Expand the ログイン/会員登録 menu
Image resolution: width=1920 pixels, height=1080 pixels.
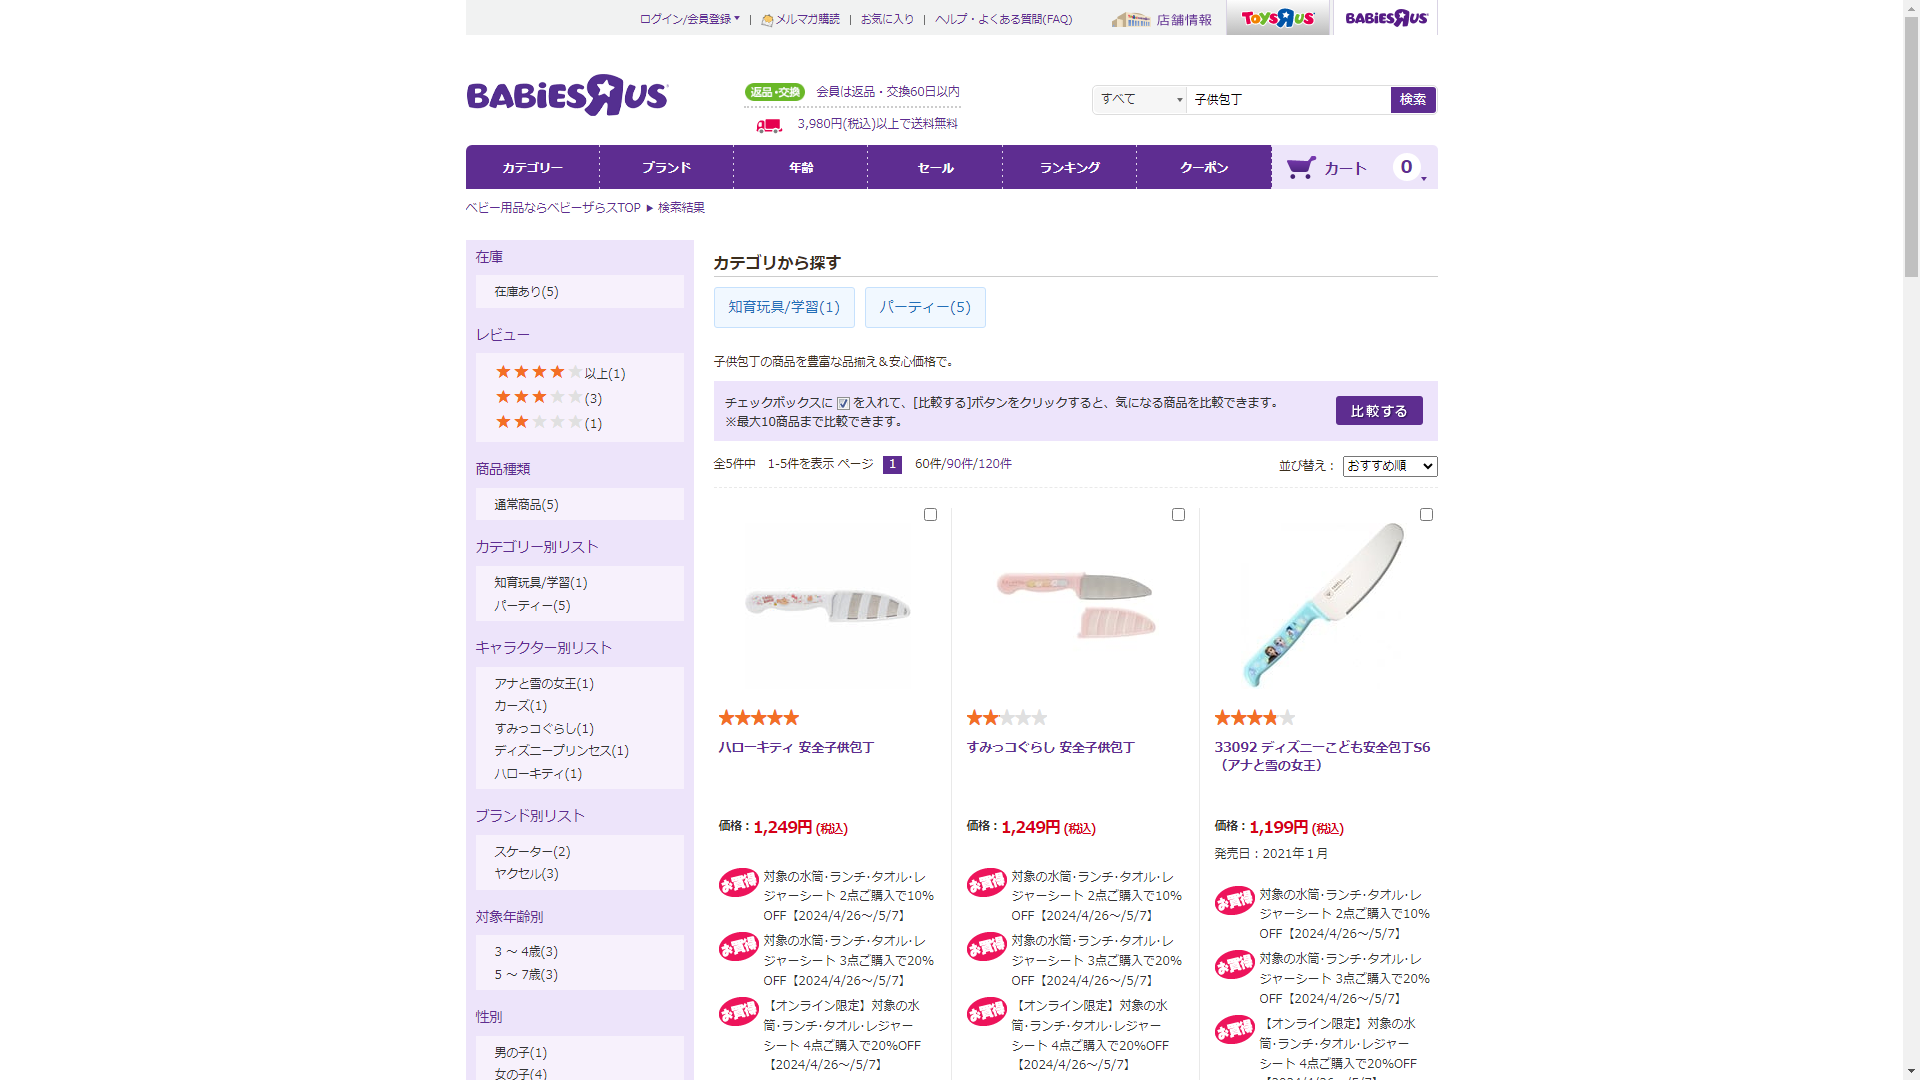[690, 19]
